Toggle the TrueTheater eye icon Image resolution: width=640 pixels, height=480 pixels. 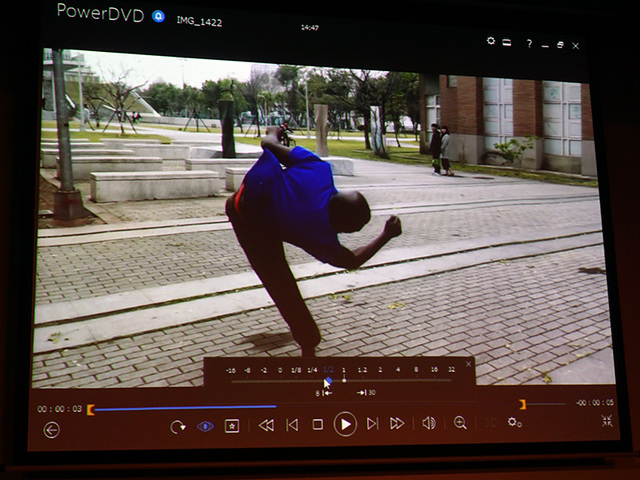click(205, 426)
